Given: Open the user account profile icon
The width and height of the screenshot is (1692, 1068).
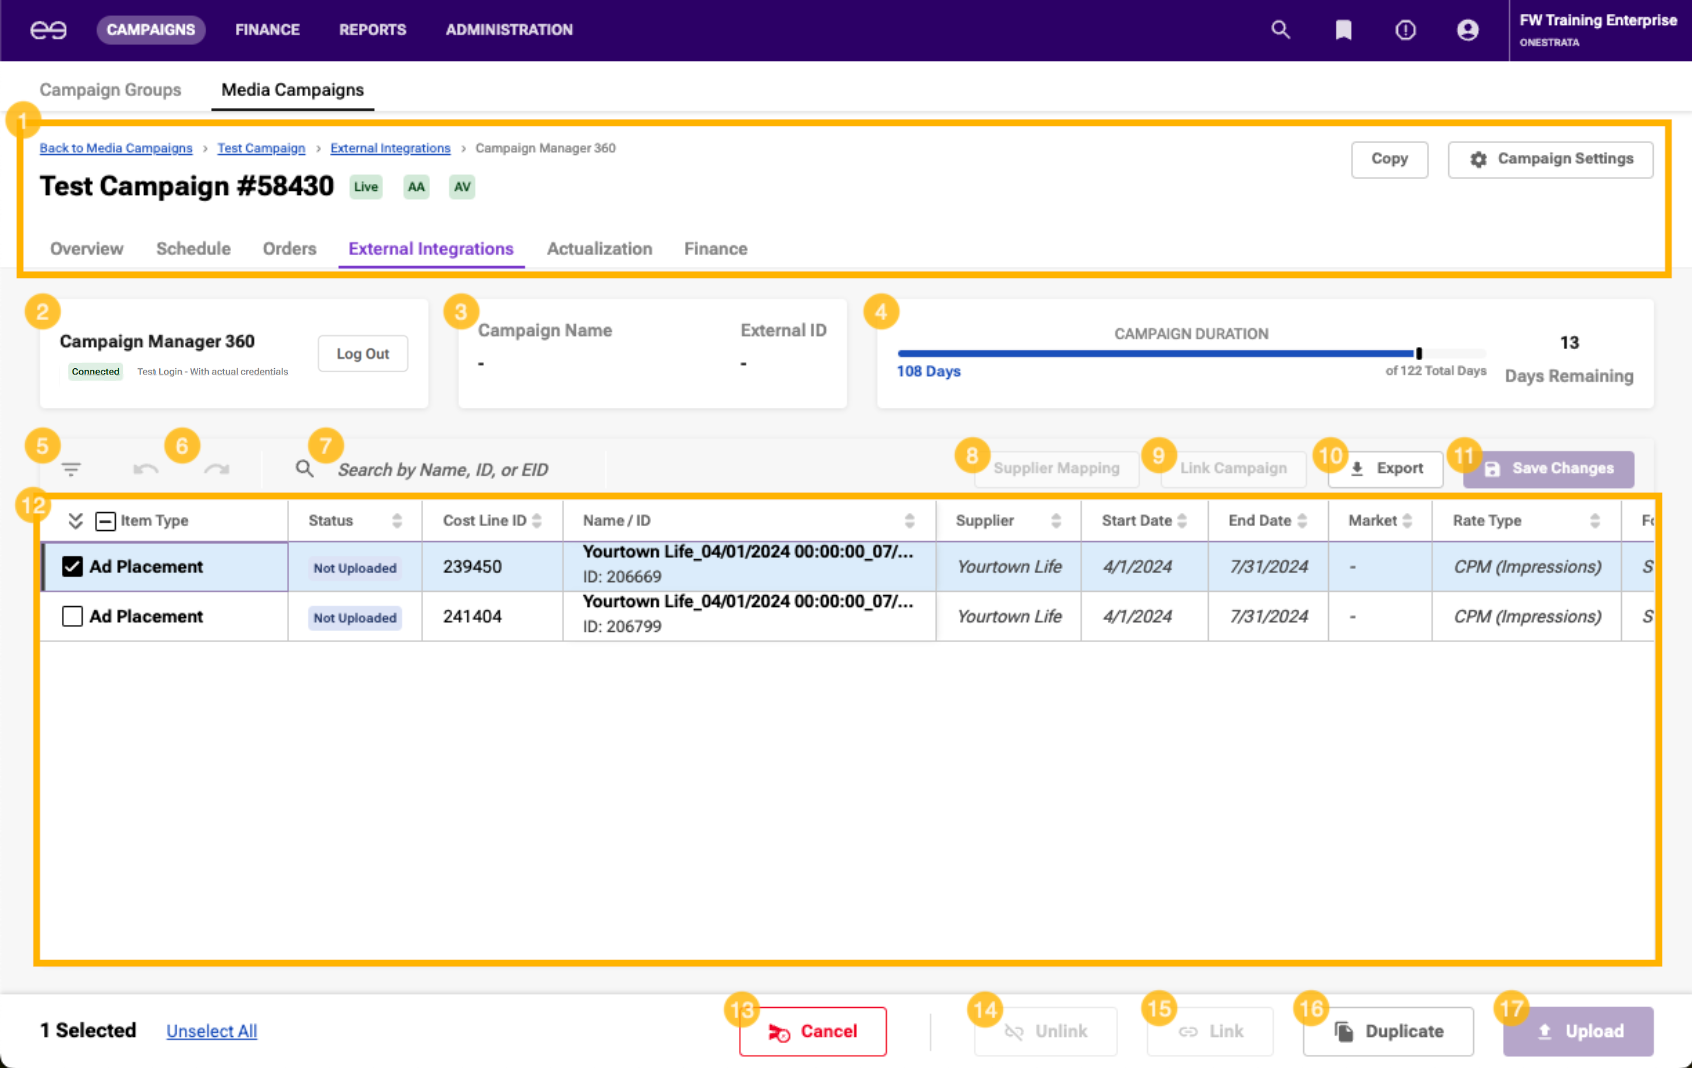Looking at the screenshot, I should tap(1467, 30).
